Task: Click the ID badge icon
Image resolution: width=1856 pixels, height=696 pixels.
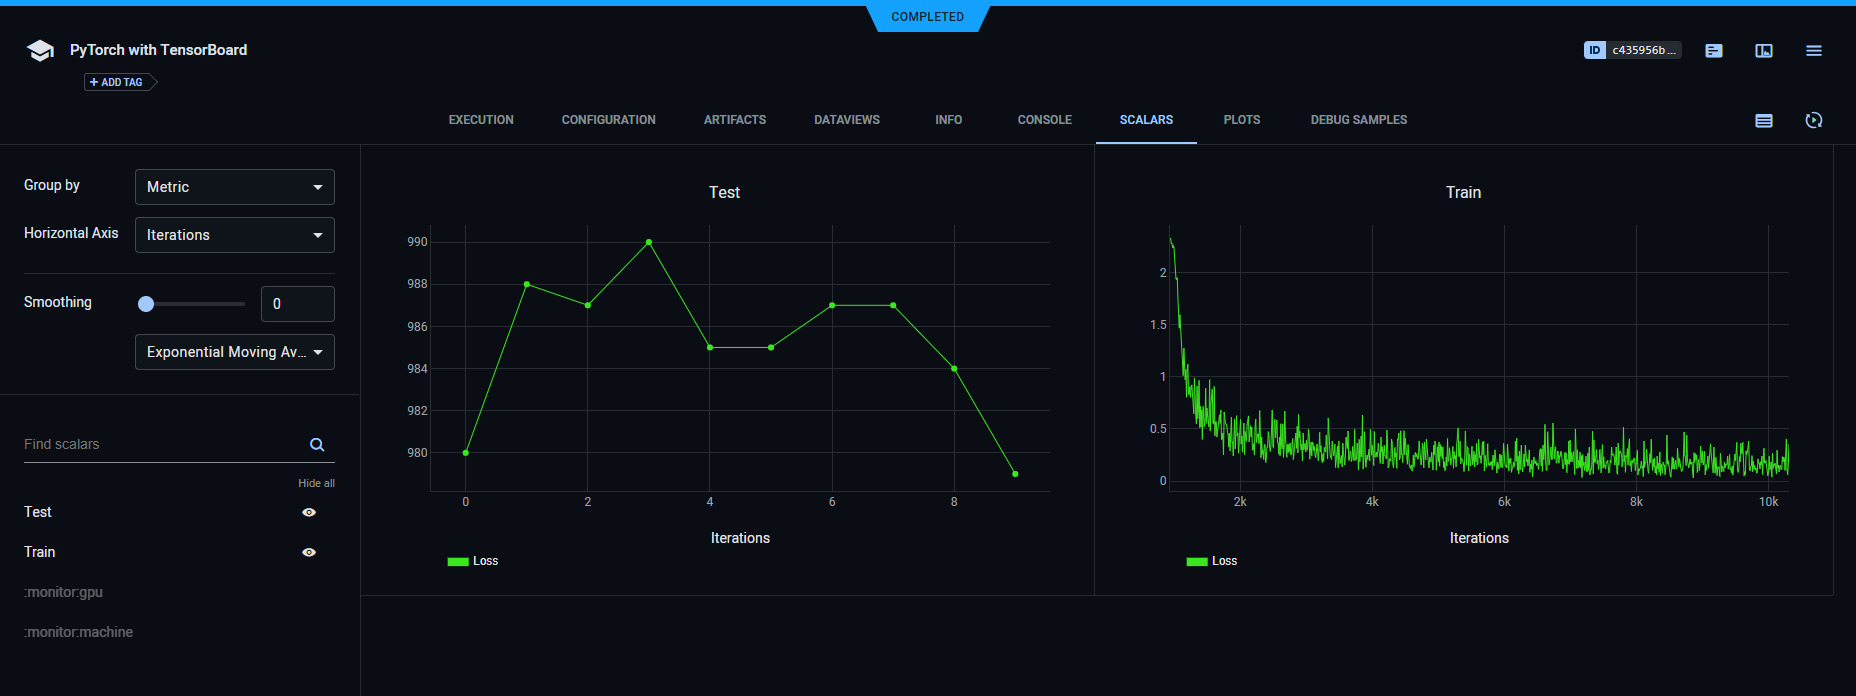Action: coord(1594,50)
